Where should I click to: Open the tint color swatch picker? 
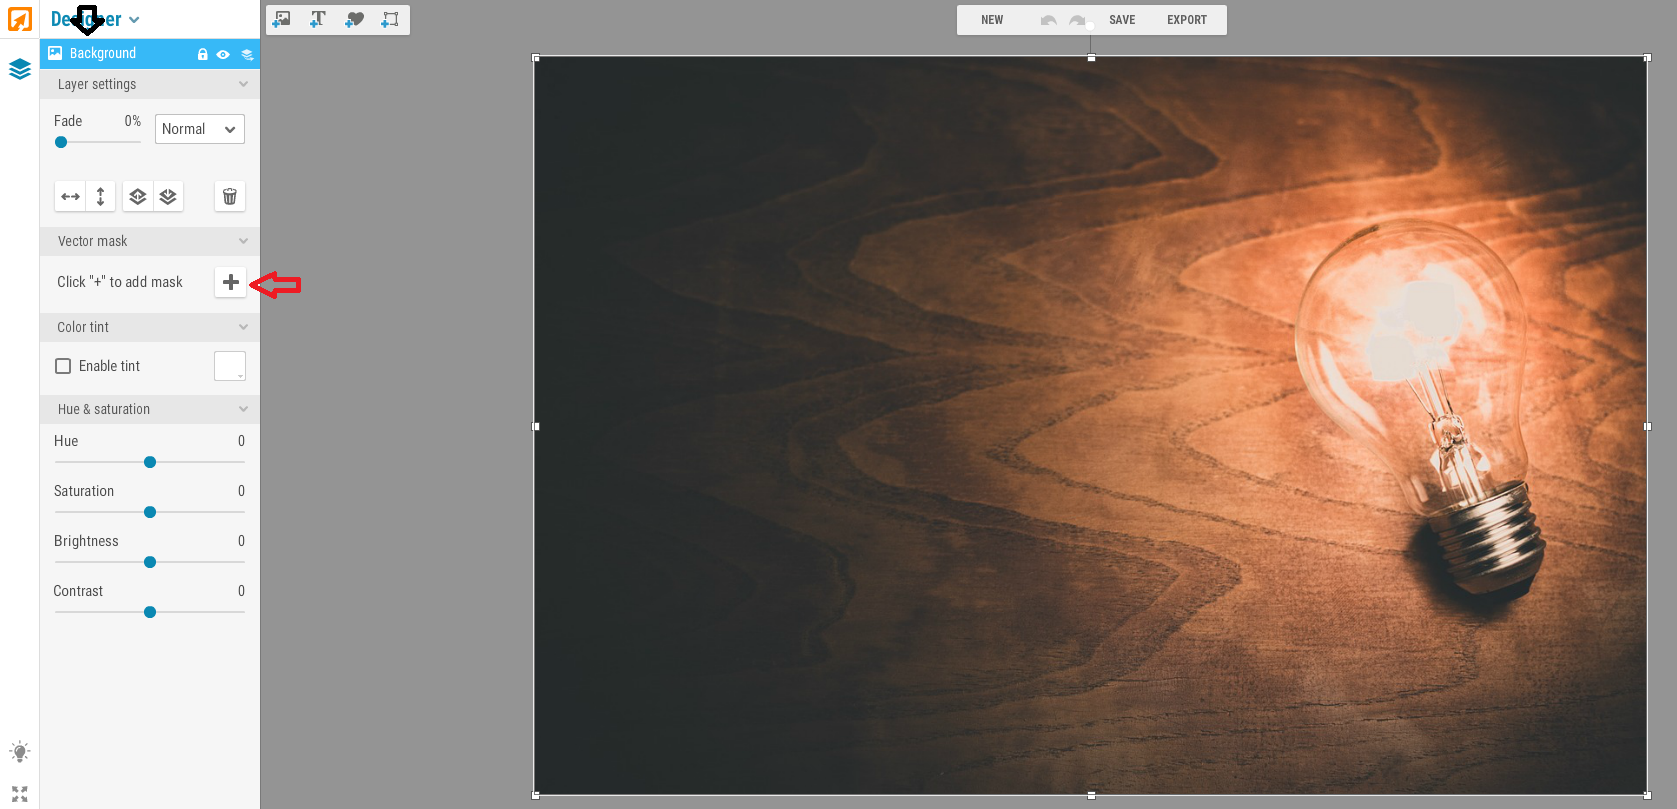tap(230, 366)
